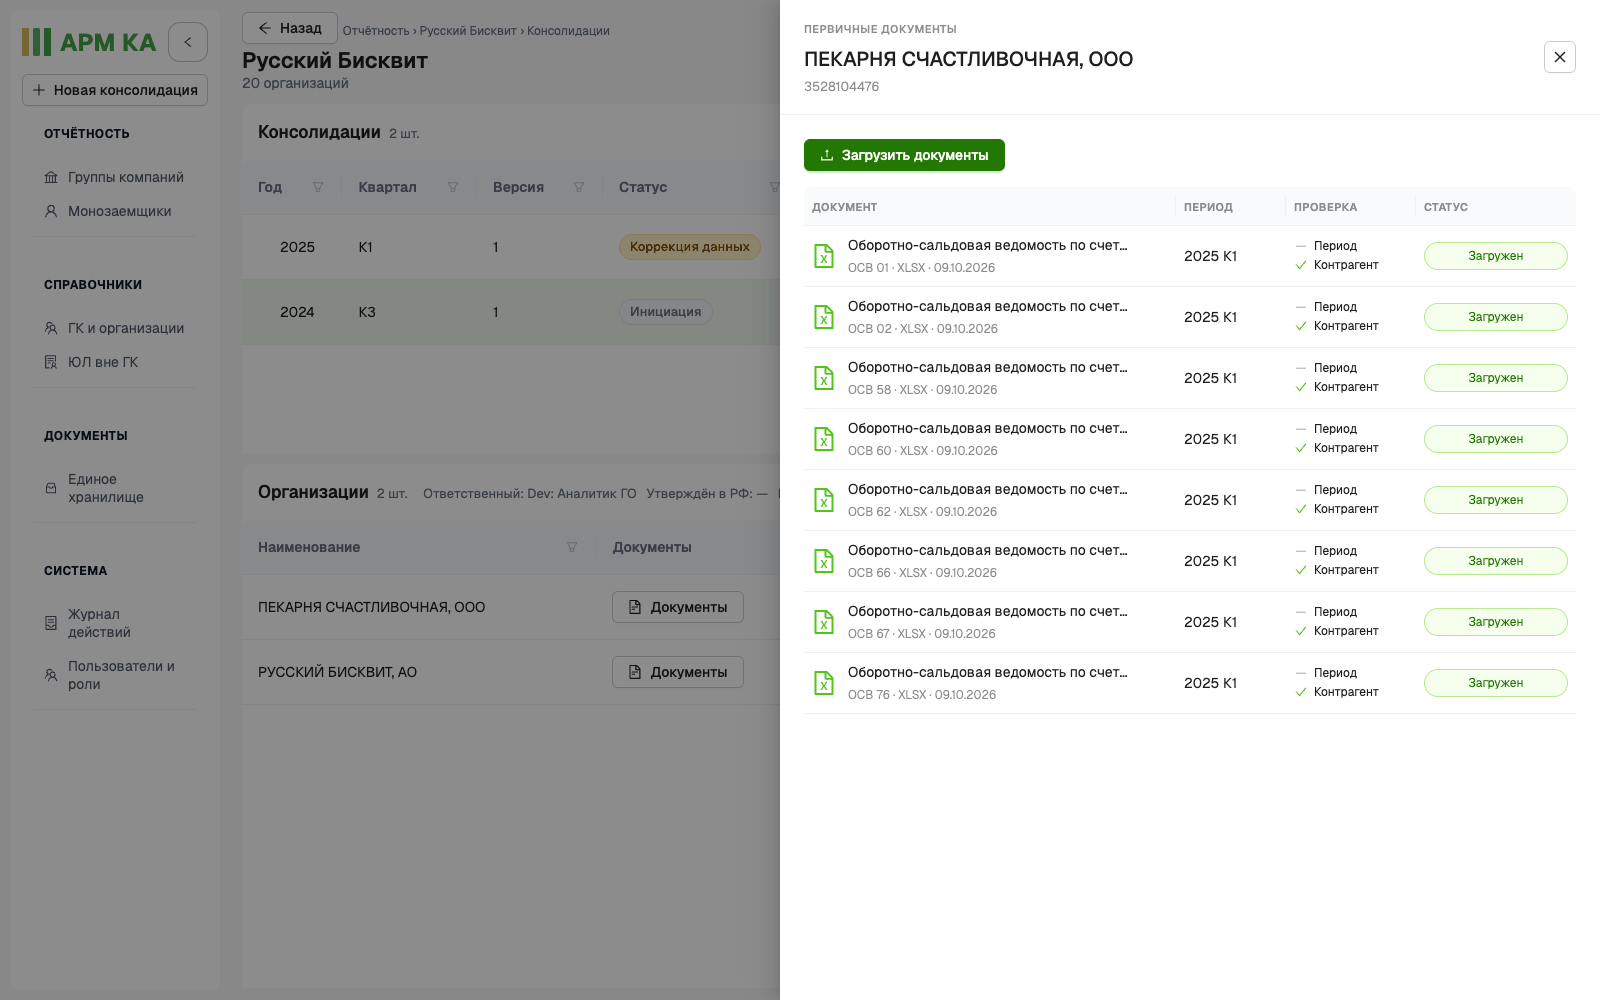Click the Пользователи и роли icon
The height and width of the screenshot is (1000, 1600).
tap(51, 675)
